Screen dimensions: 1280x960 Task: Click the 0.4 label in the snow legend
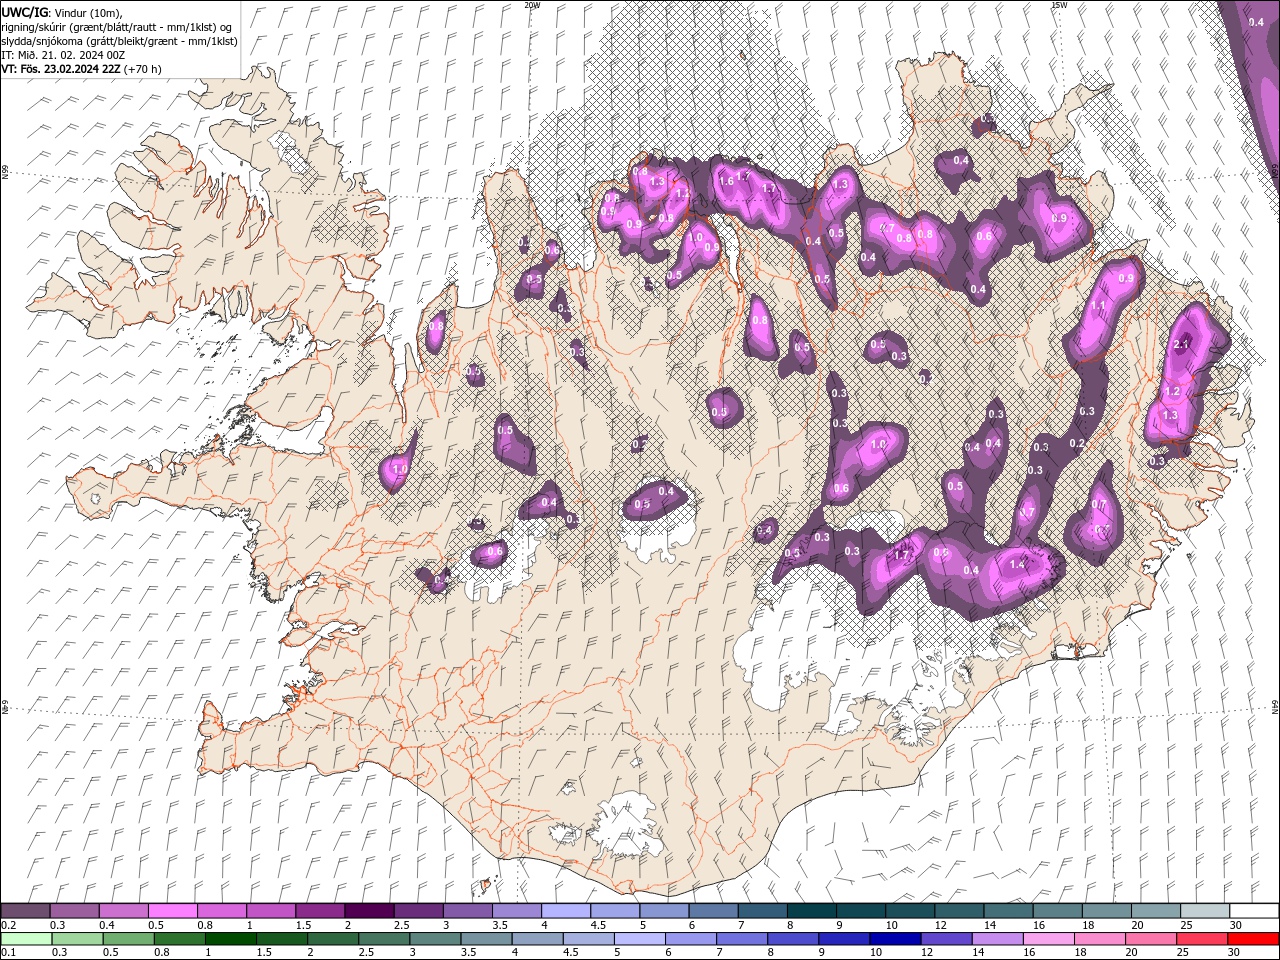pyautogui.click(x=107, y=925)
